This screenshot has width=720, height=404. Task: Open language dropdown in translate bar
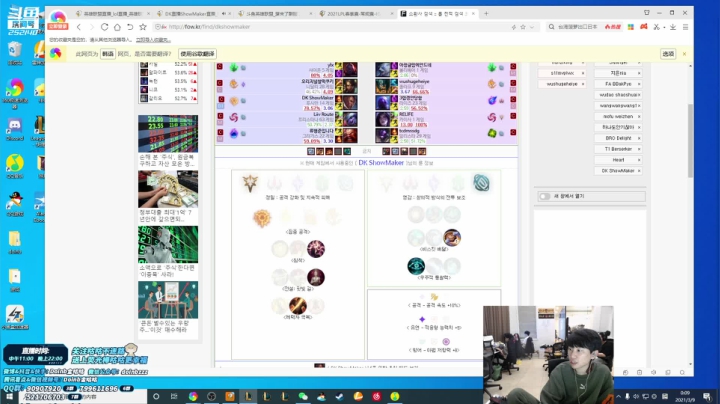[108, 54]
